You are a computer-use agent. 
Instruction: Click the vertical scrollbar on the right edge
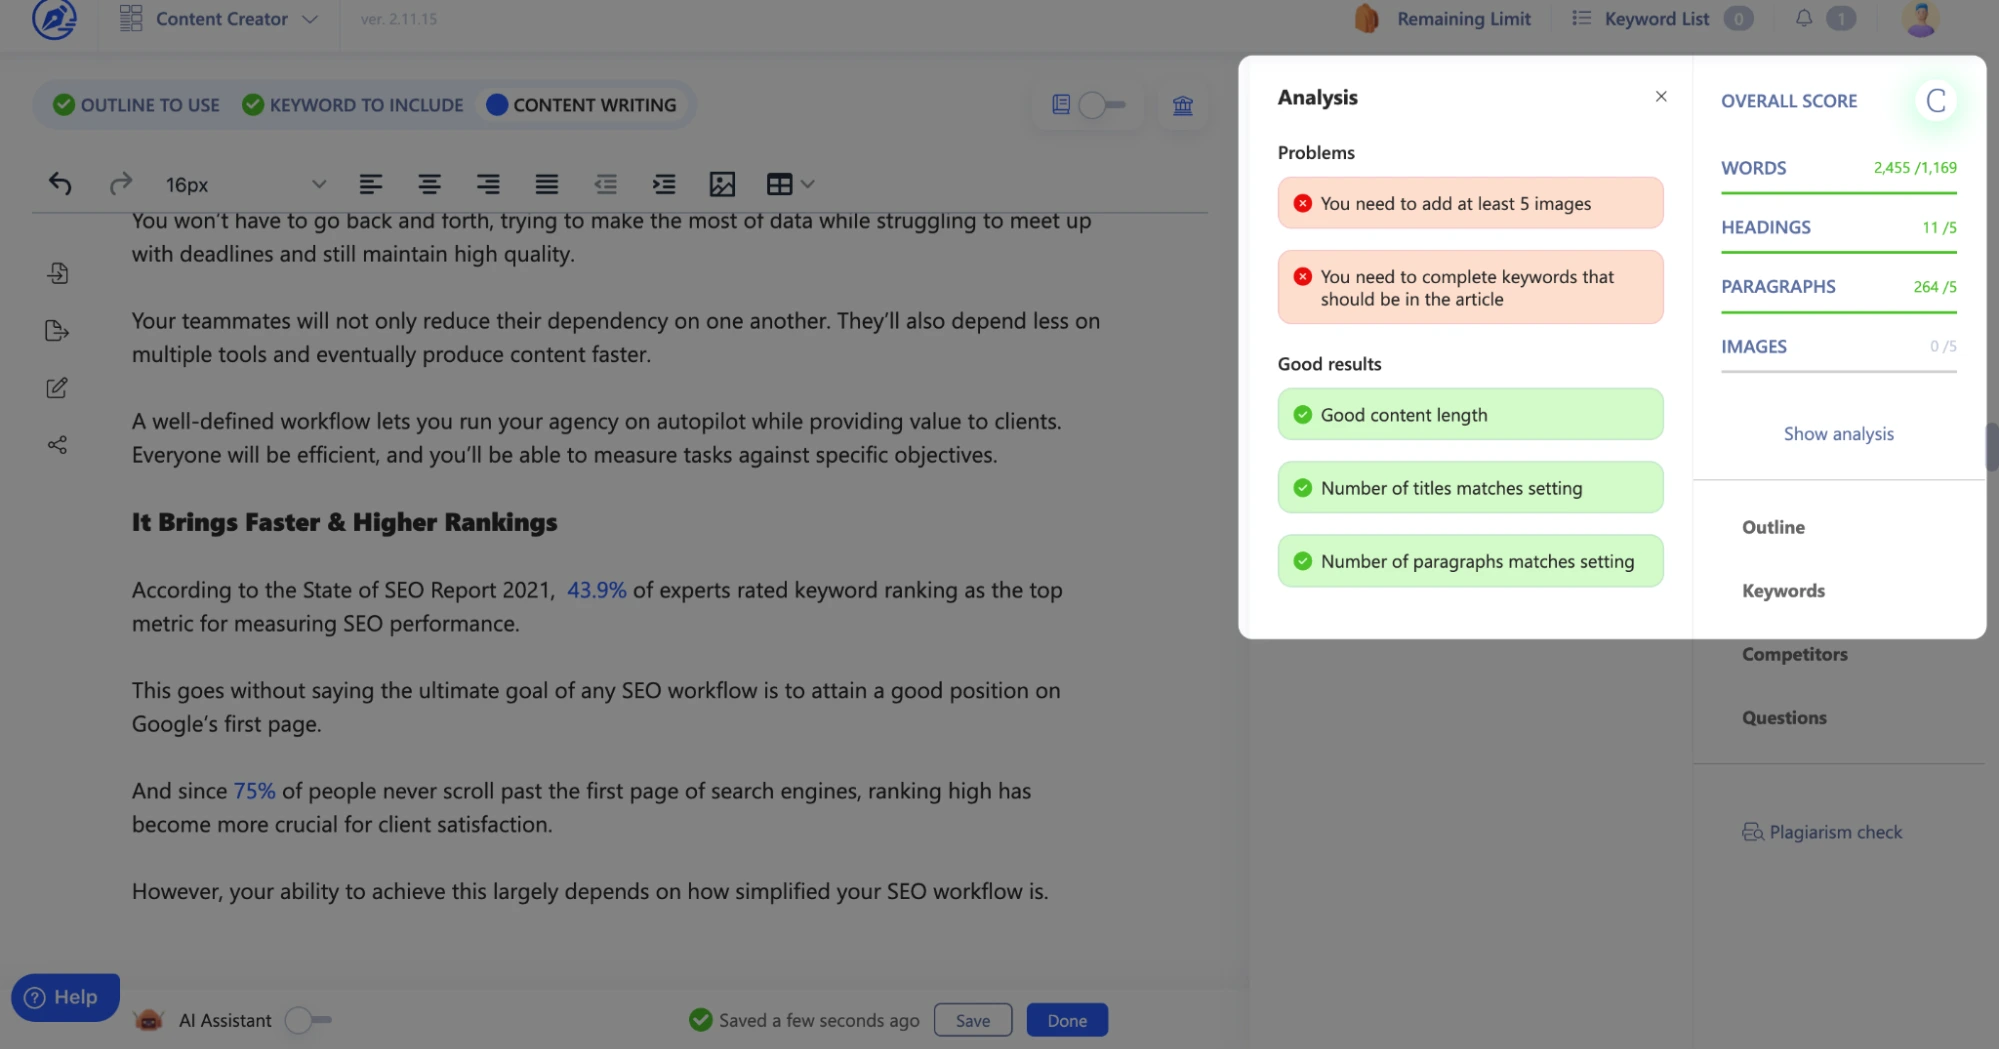[x=1991, y=447]
